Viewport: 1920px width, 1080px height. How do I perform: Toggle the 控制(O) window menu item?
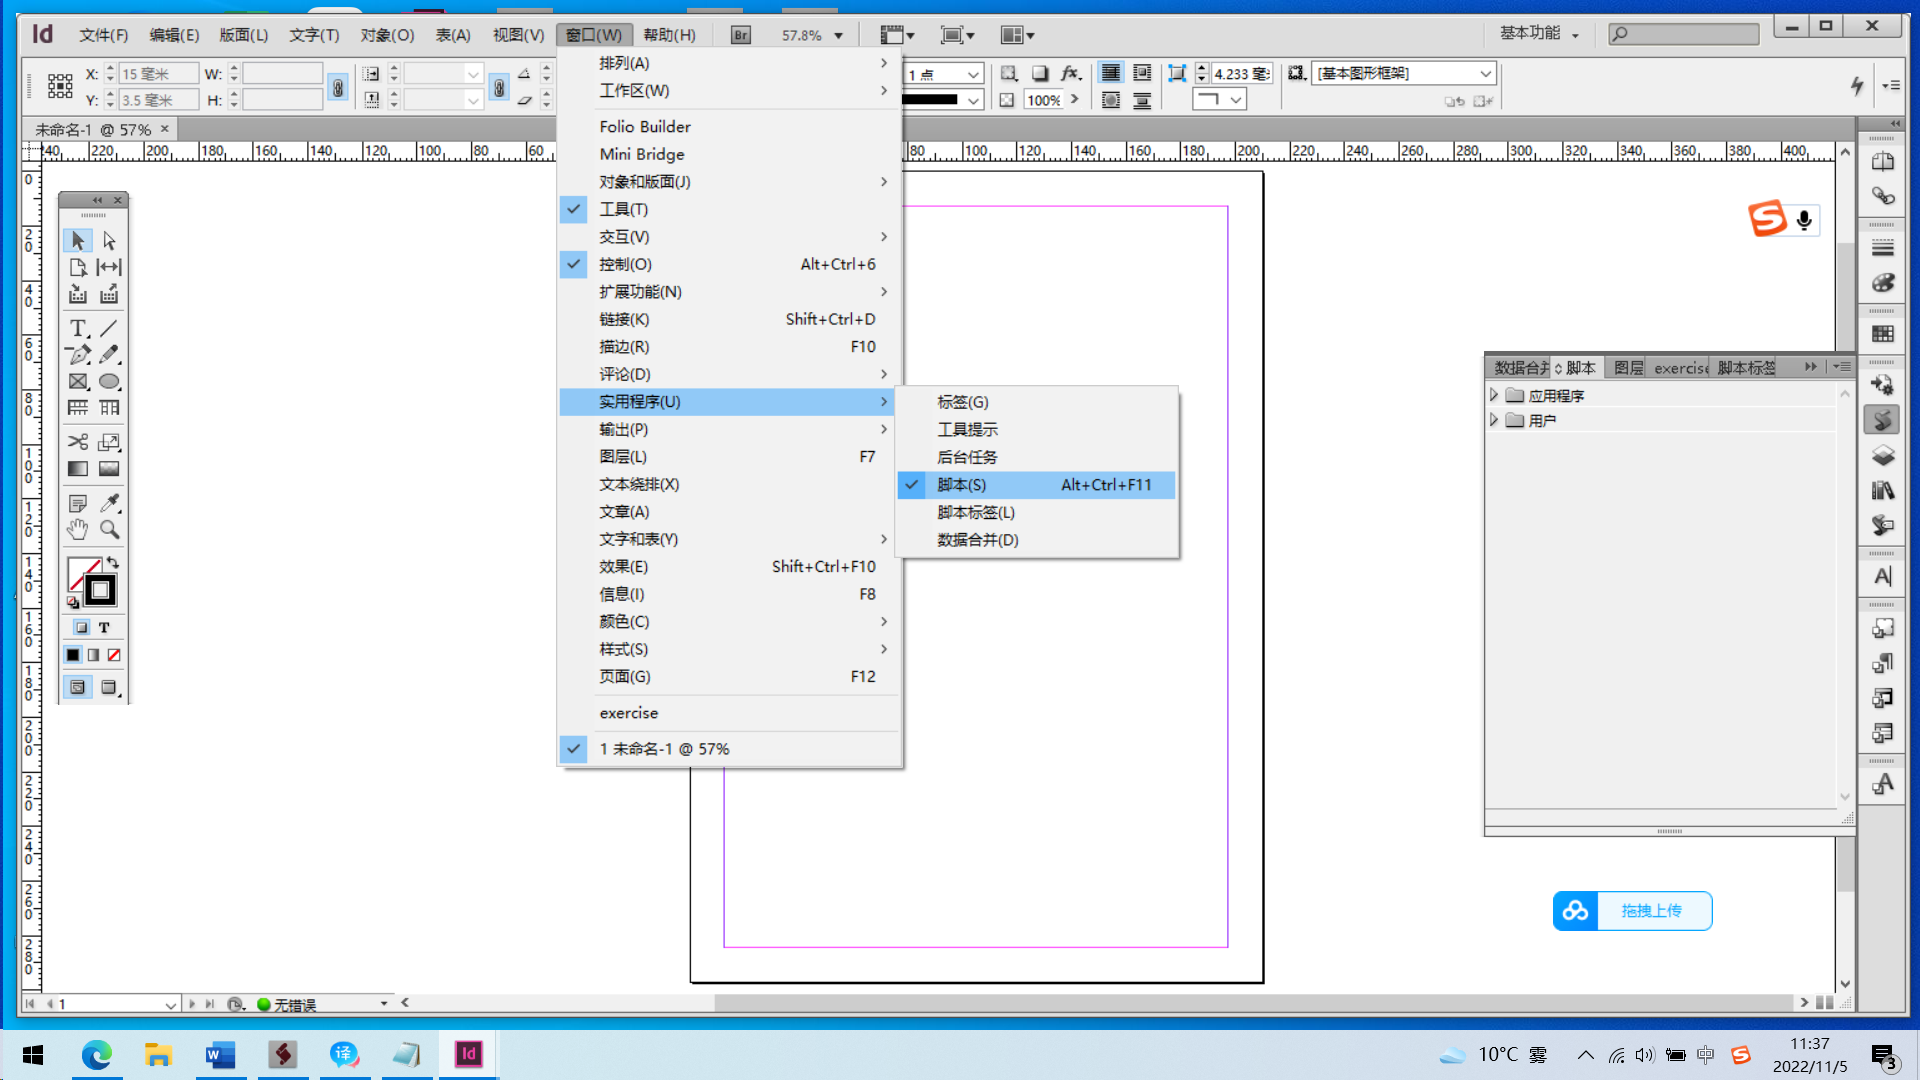(730, 264)
